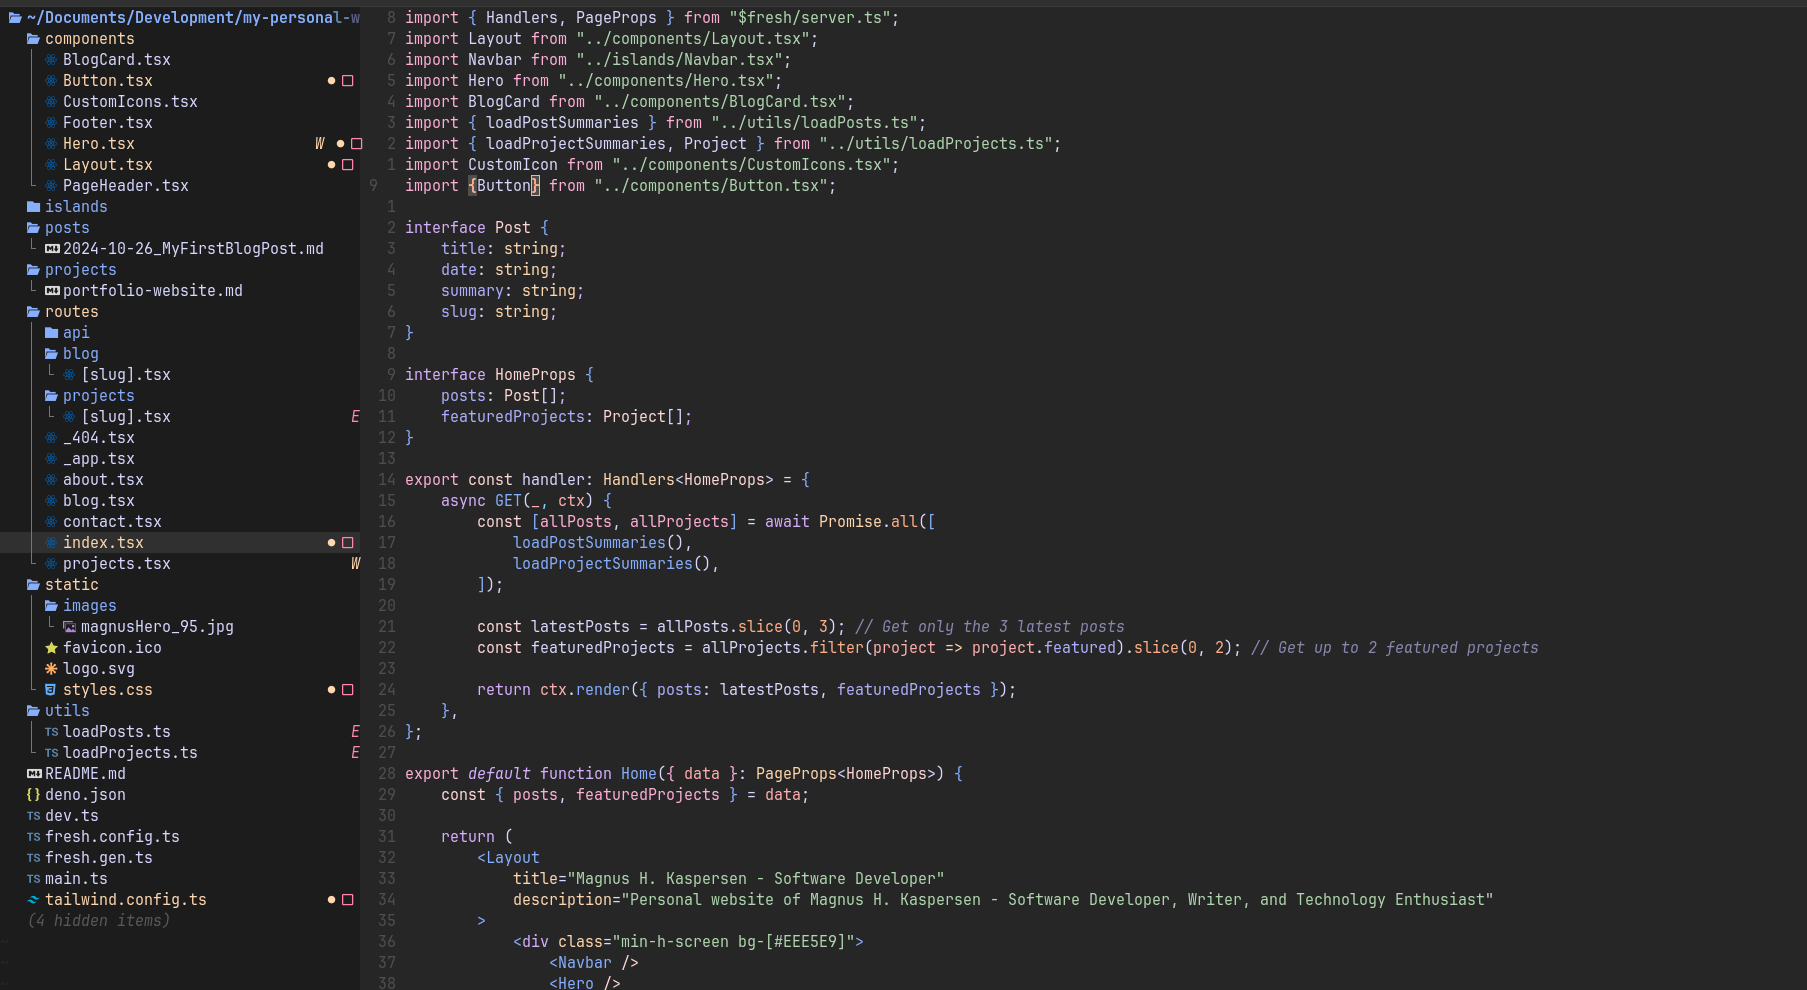Click the markdown icon beside README.md
The height and width of the screenshot is (990, 1807).
[34, 774]
